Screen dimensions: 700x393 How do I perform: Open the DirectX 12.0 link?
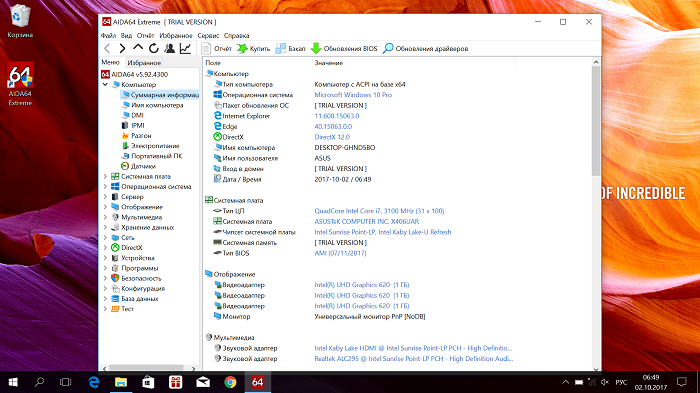pos(332,137)
